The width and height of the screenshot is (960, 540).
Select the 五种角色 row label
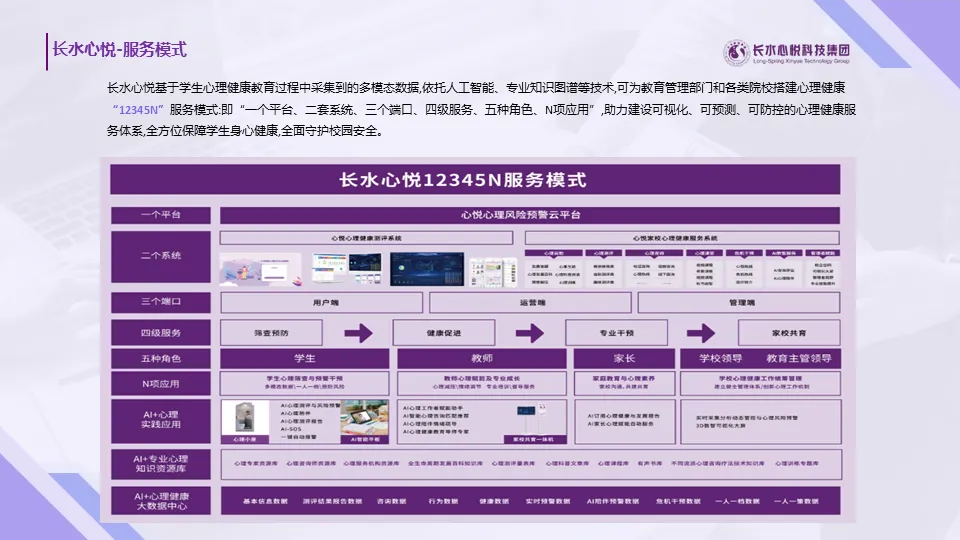pos(161,359)
